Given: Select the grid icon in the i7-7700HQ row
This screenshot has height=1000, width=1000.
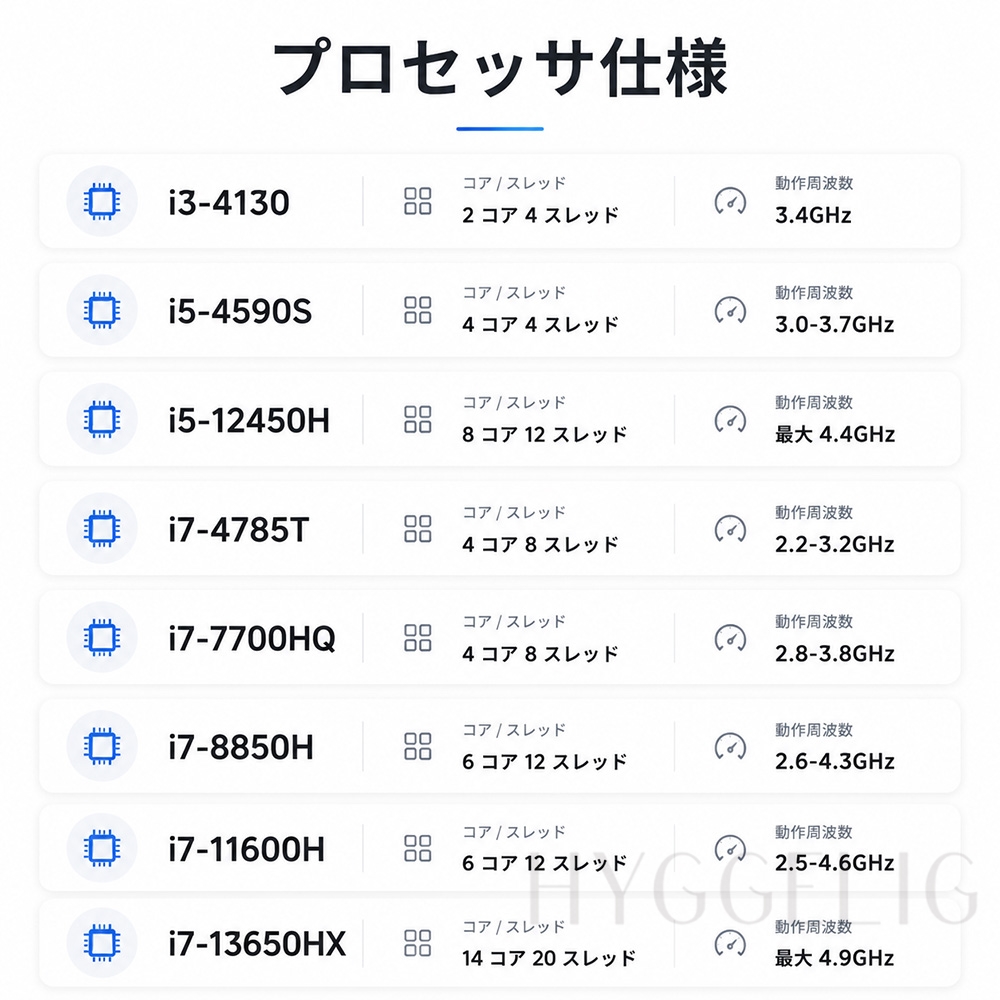Looking at the screenshot, I should [x=418, y=638].
